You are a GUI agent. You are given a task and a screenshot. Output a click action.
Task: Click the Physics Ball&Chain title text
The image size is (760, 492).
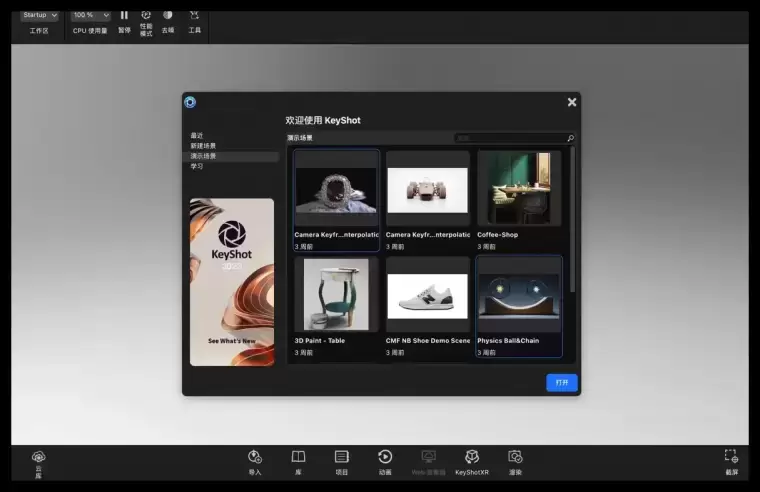click(x=508, y=341)
